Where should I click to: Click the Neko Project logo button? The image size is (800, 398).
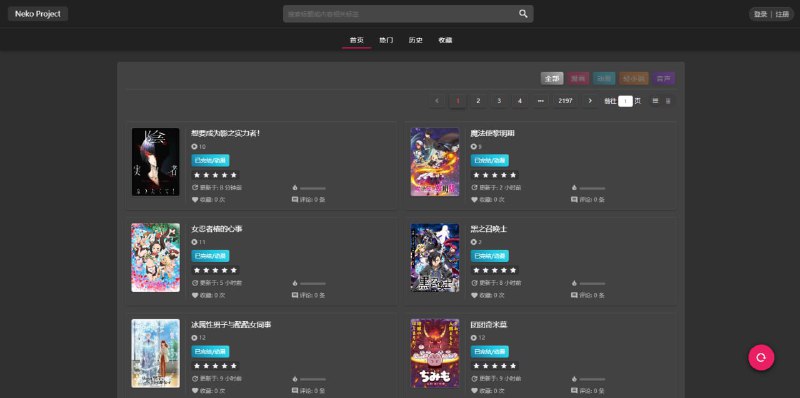(38, 14)
